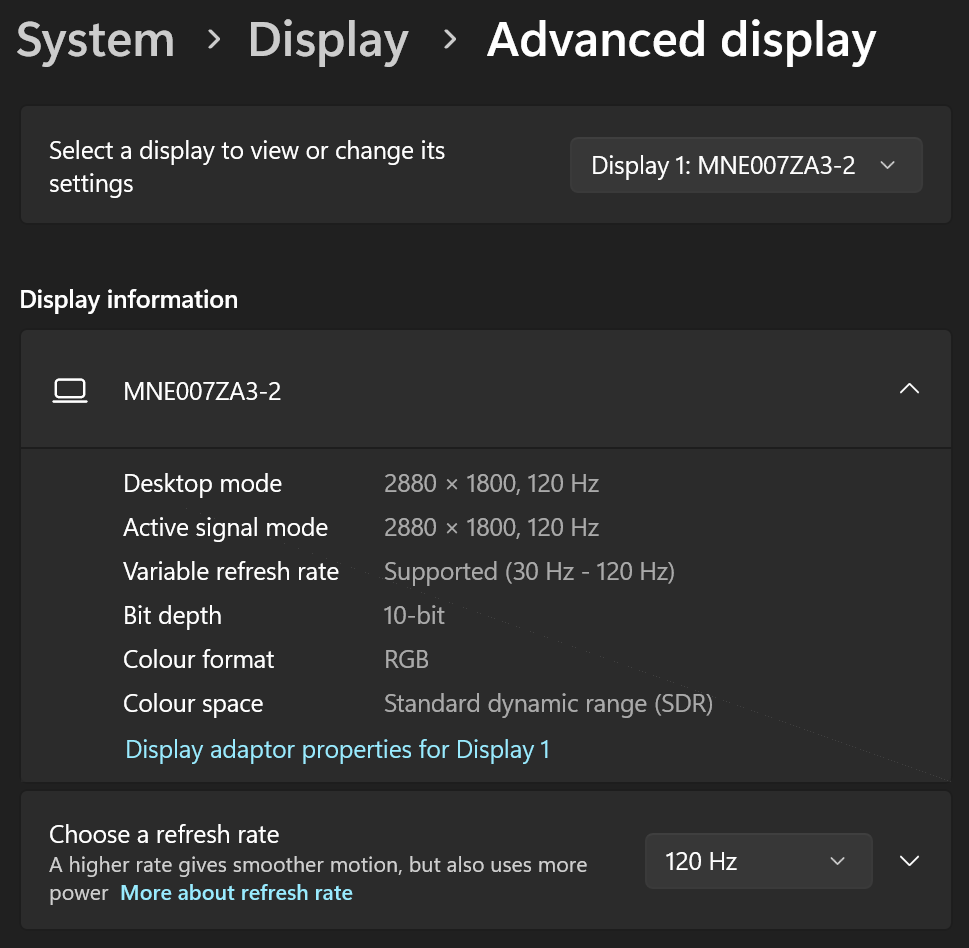Viewport: 969px width, 948px height.
Task: Click the Display information heading
Action: coord(129,300)
